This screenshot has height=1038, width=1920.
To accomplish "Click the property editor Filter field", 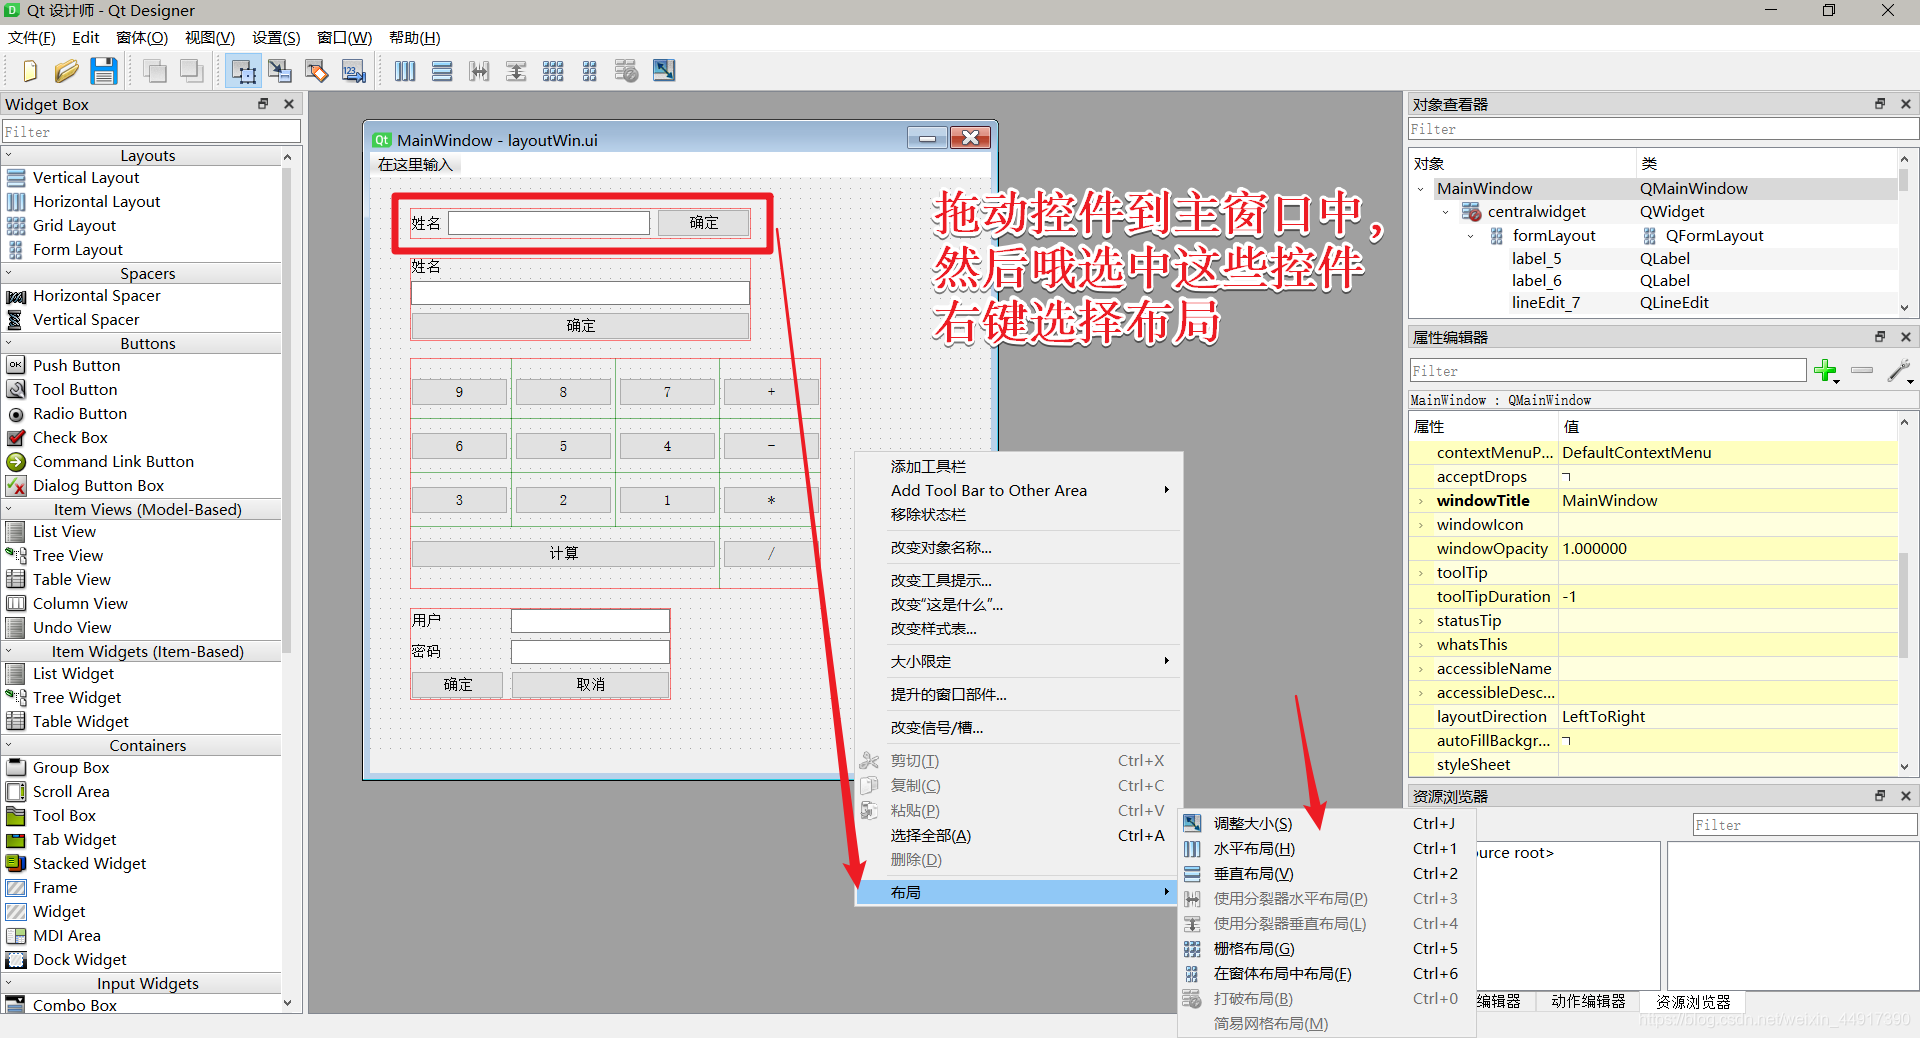I will (1608, 371).
